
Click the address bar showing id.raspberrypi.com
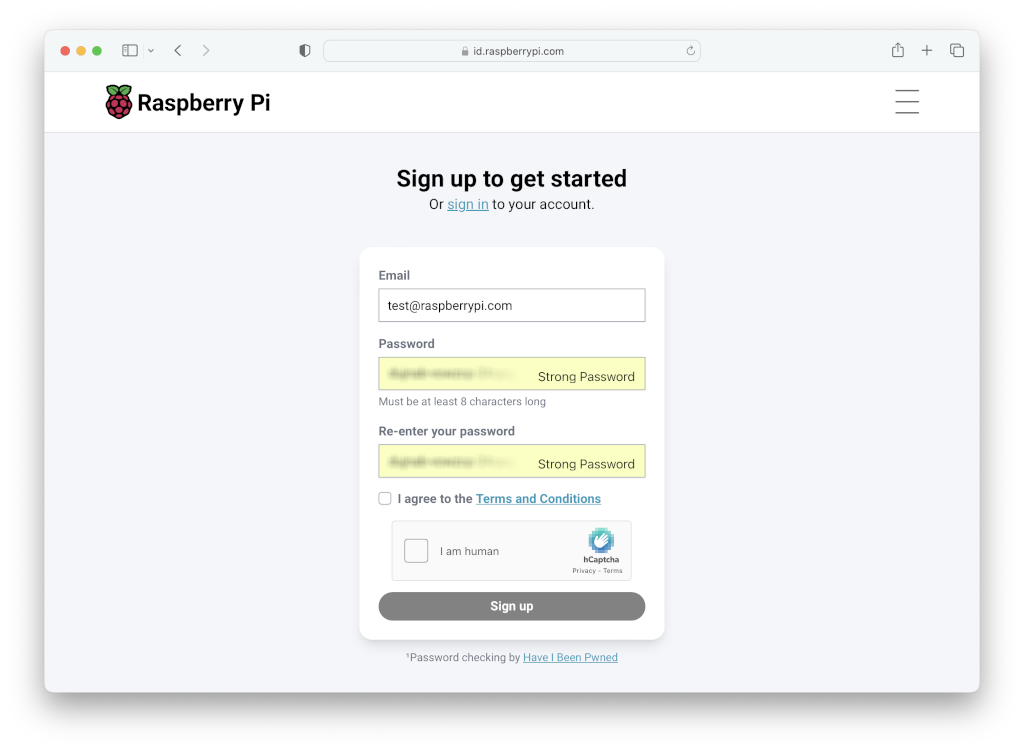(512, 51)
